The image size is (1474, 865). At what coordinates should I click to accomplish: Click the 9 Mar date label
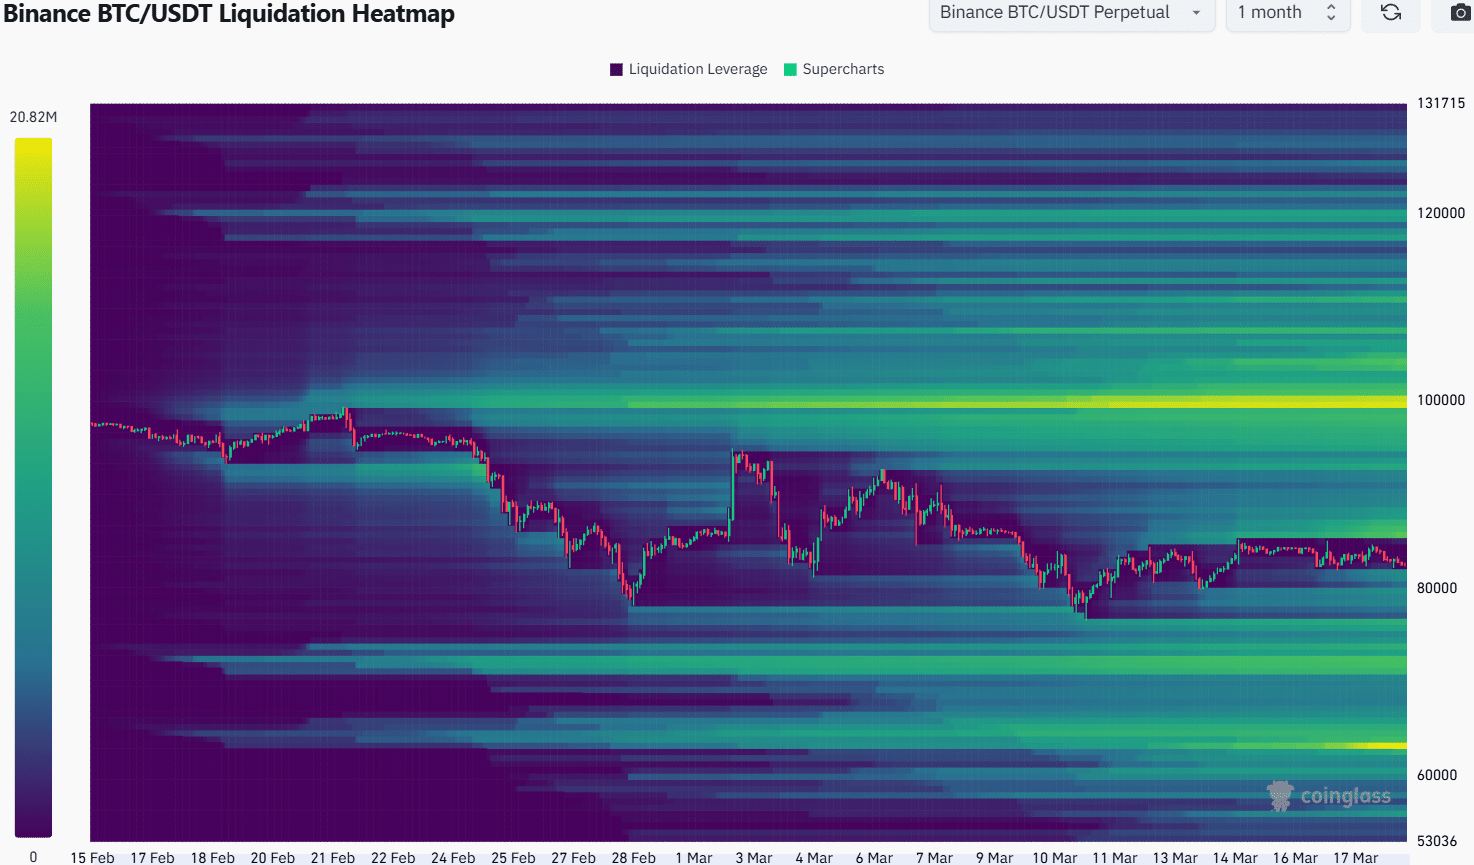(994, 858)
